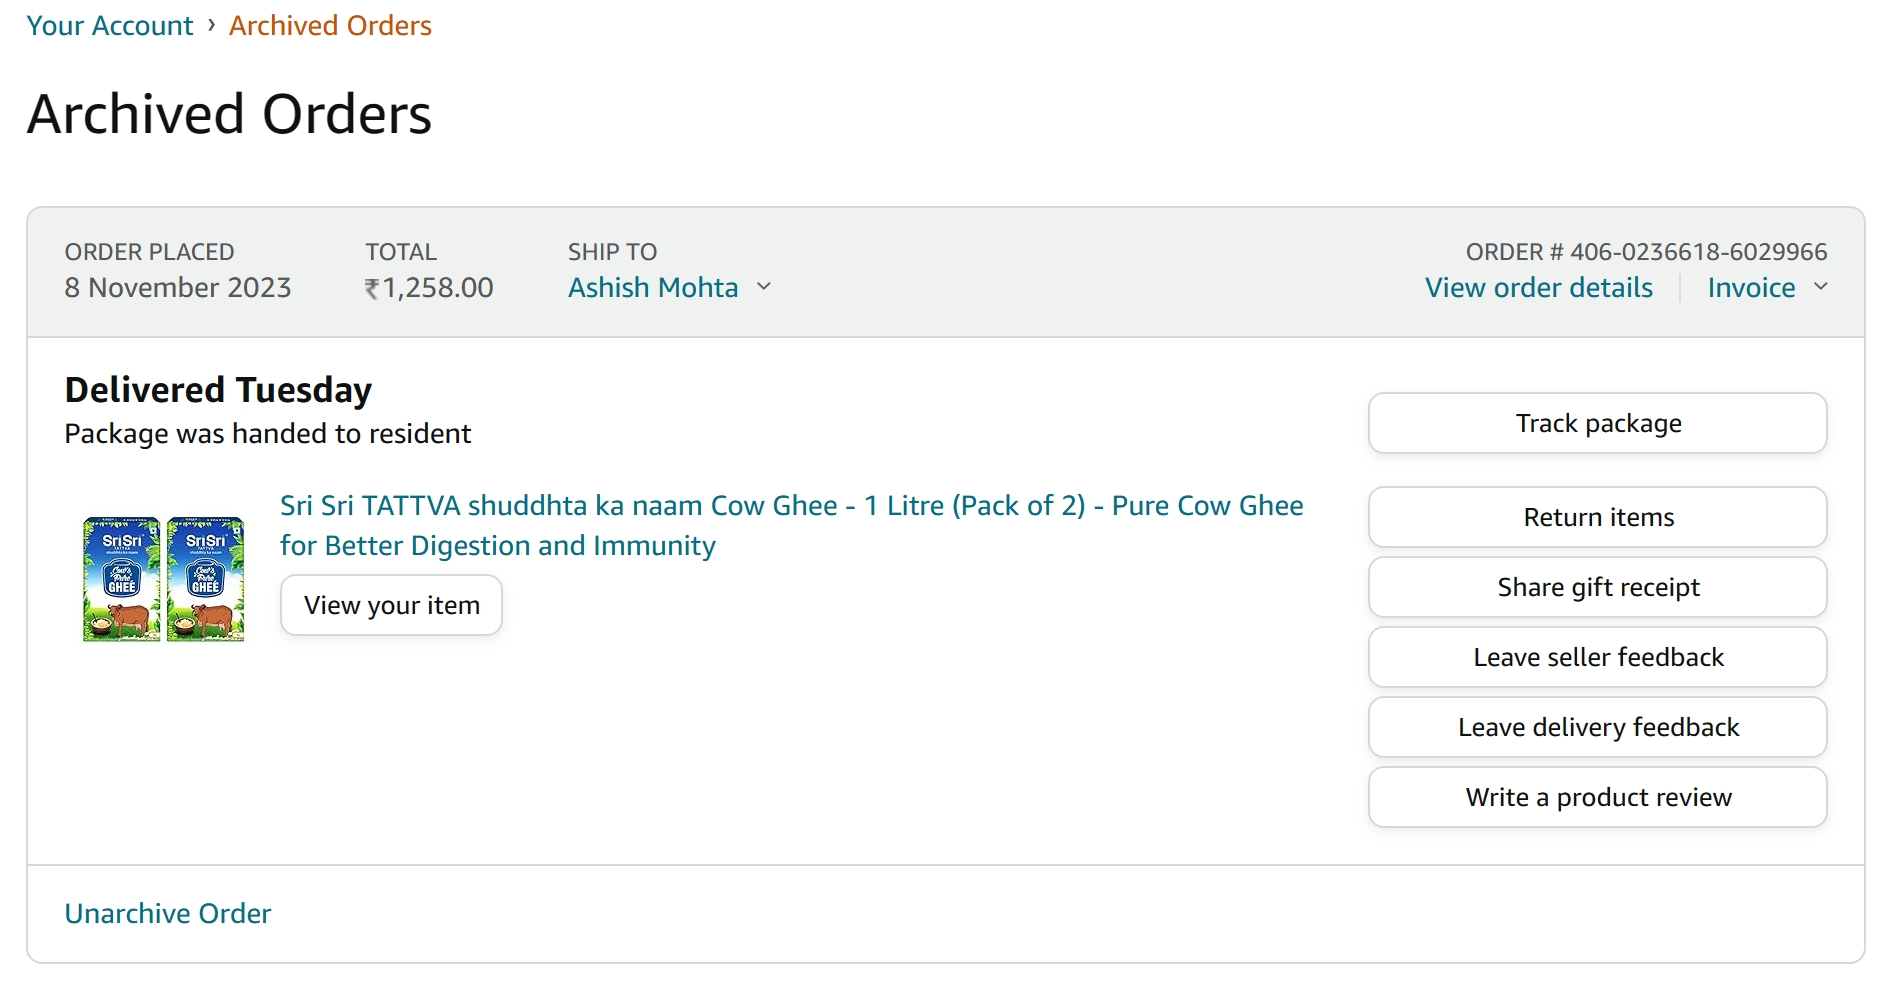The height and width of the screenshot is (982, 1898).
Task: Open the Sri Sri TATTVA Cow Ghee product page
Action: (790, 525)
